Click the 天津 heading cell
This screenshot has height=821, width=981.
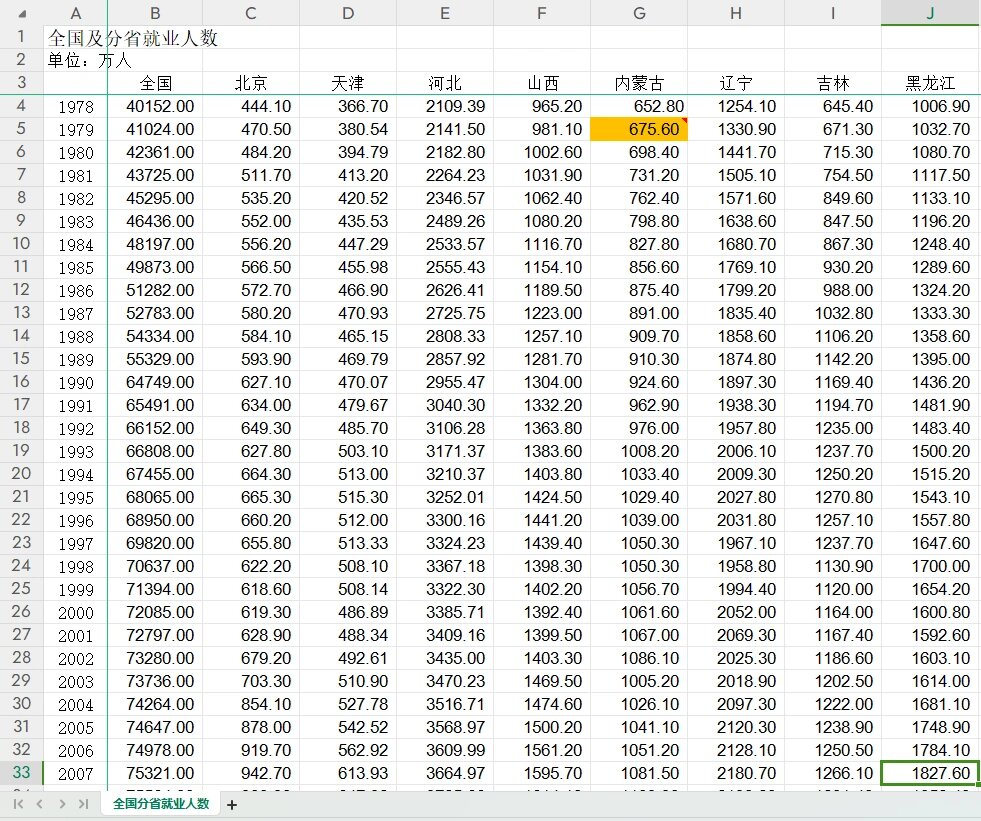point(348,83)
